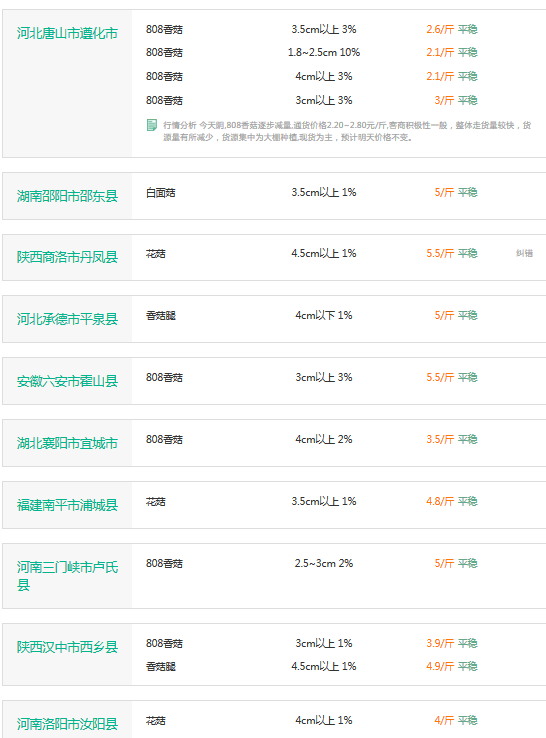Select 湖北襄阳市宜城市 region
Image resolution: width=546 pixels, height=738 pixels.
coord(67,443)
